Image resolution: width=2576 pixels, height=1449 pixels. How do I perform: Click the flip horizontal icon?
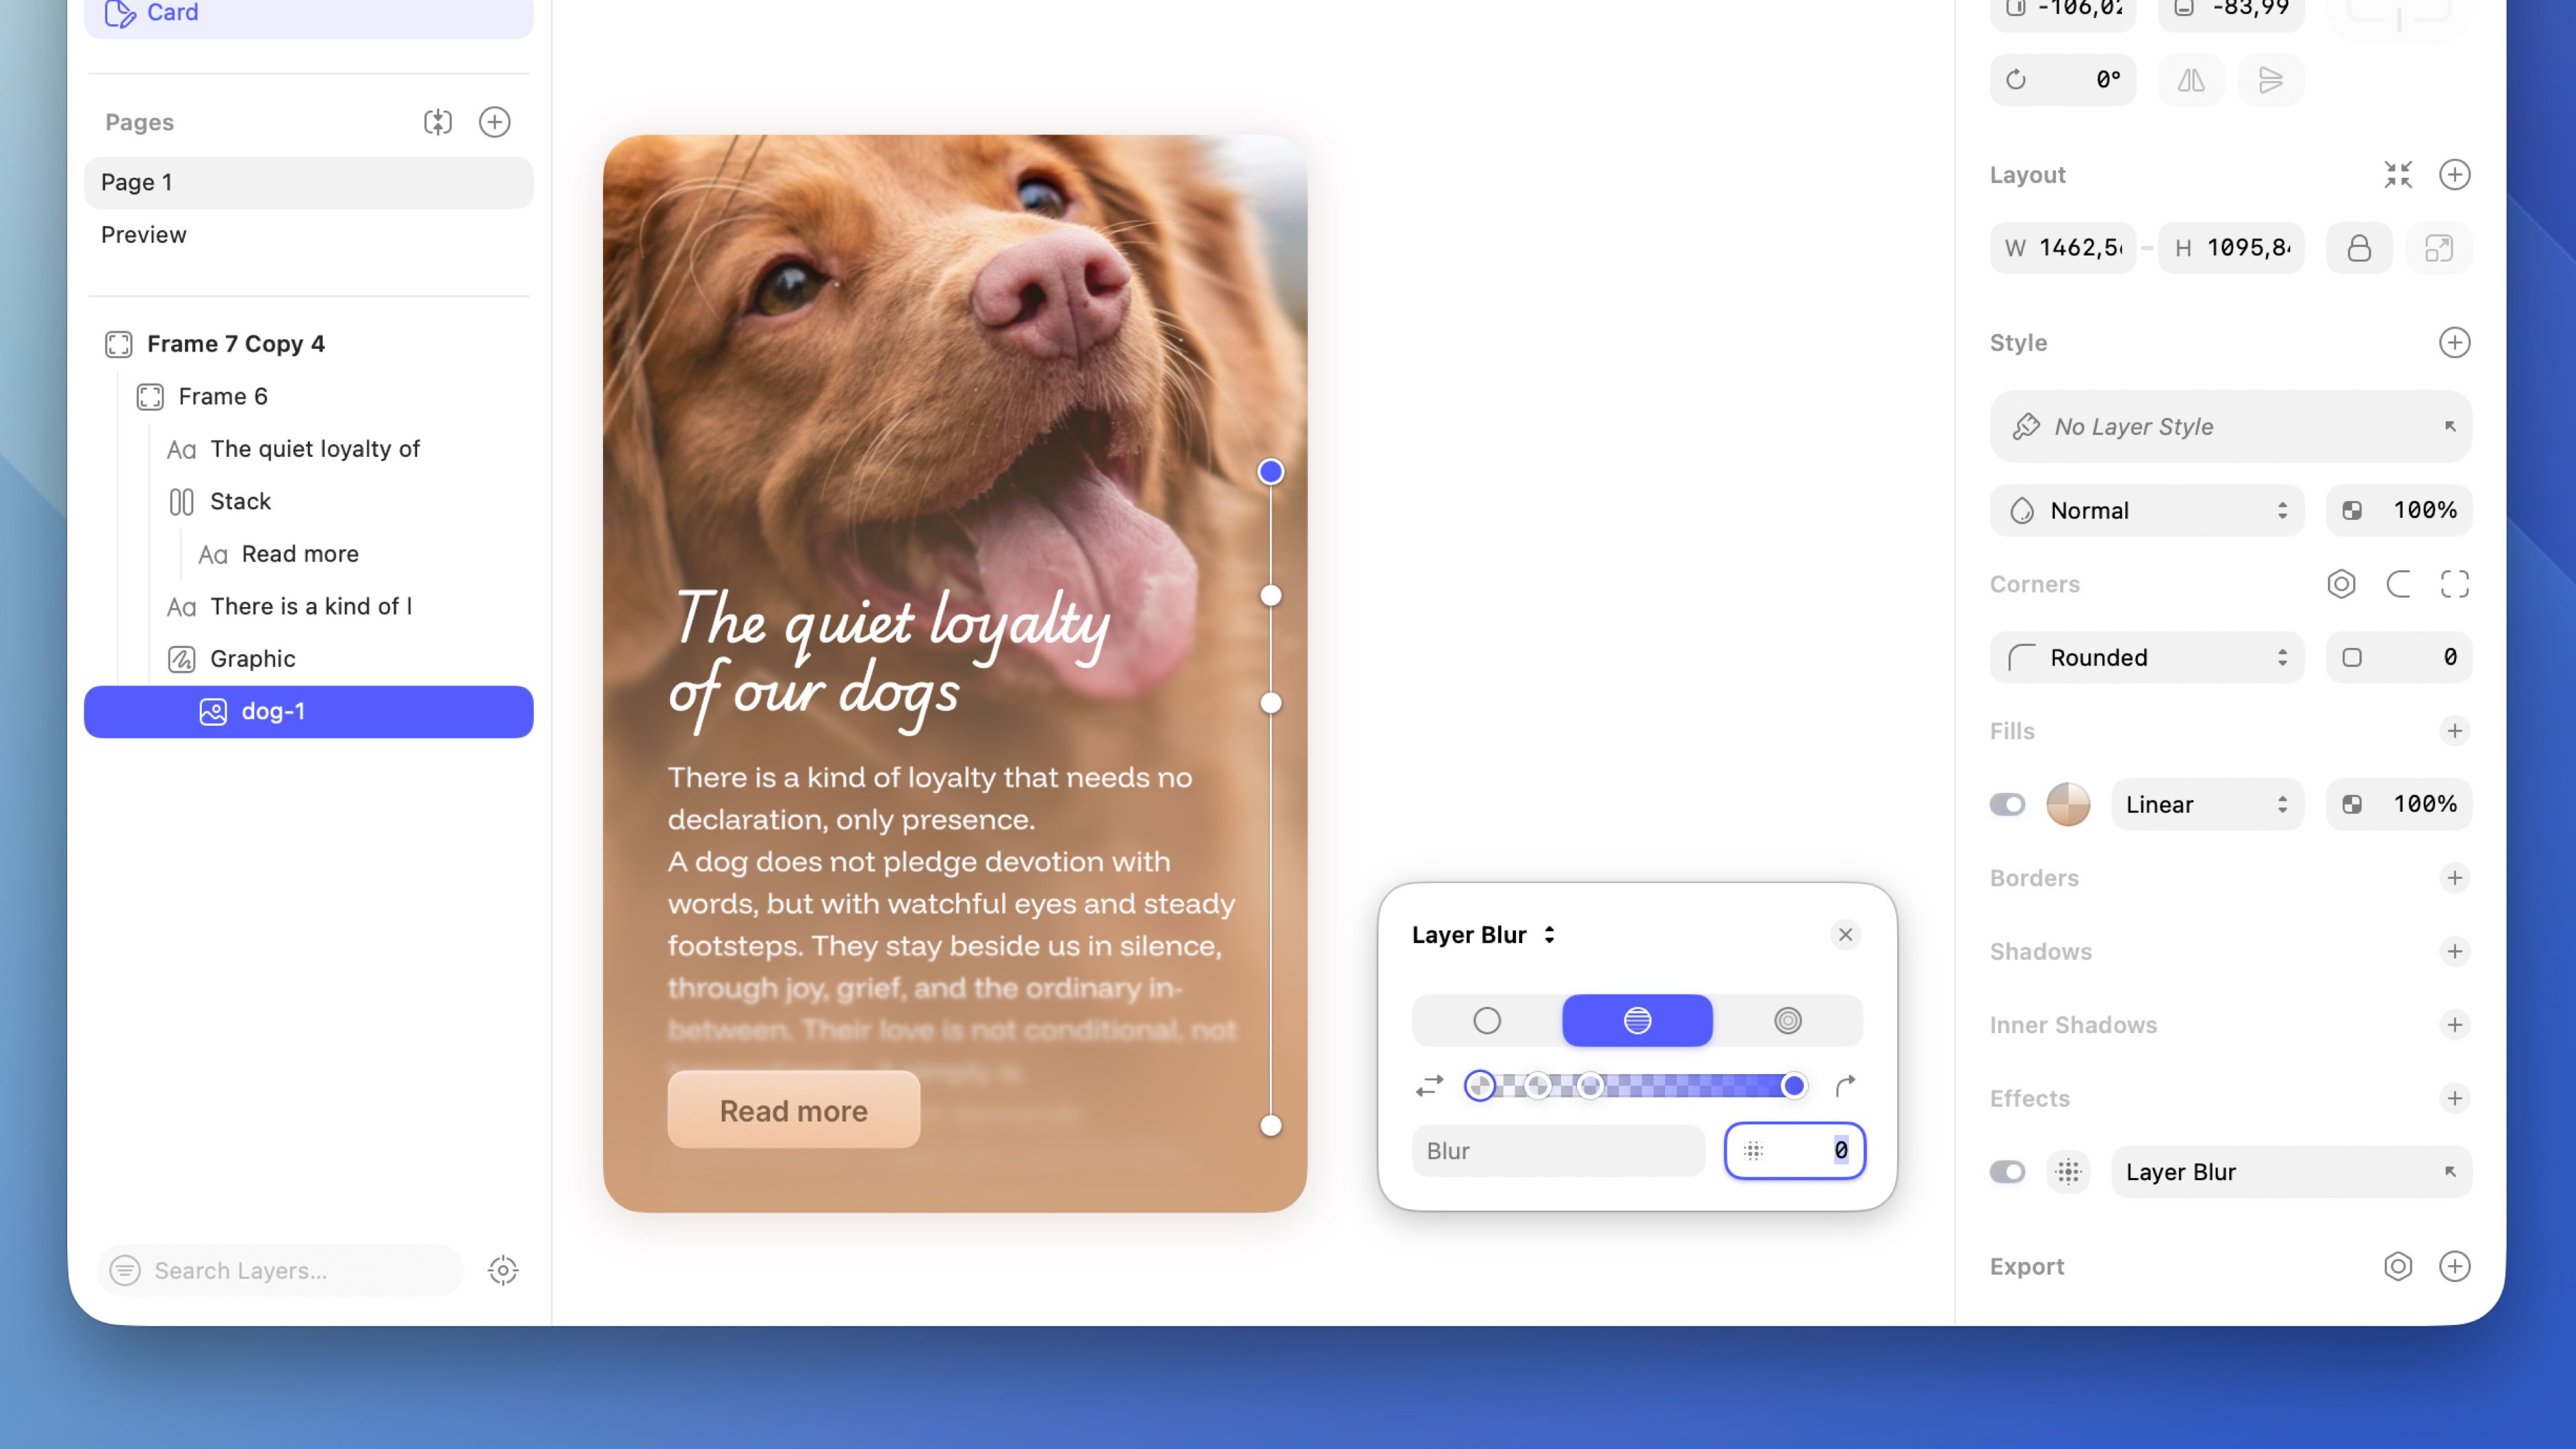2191,80
